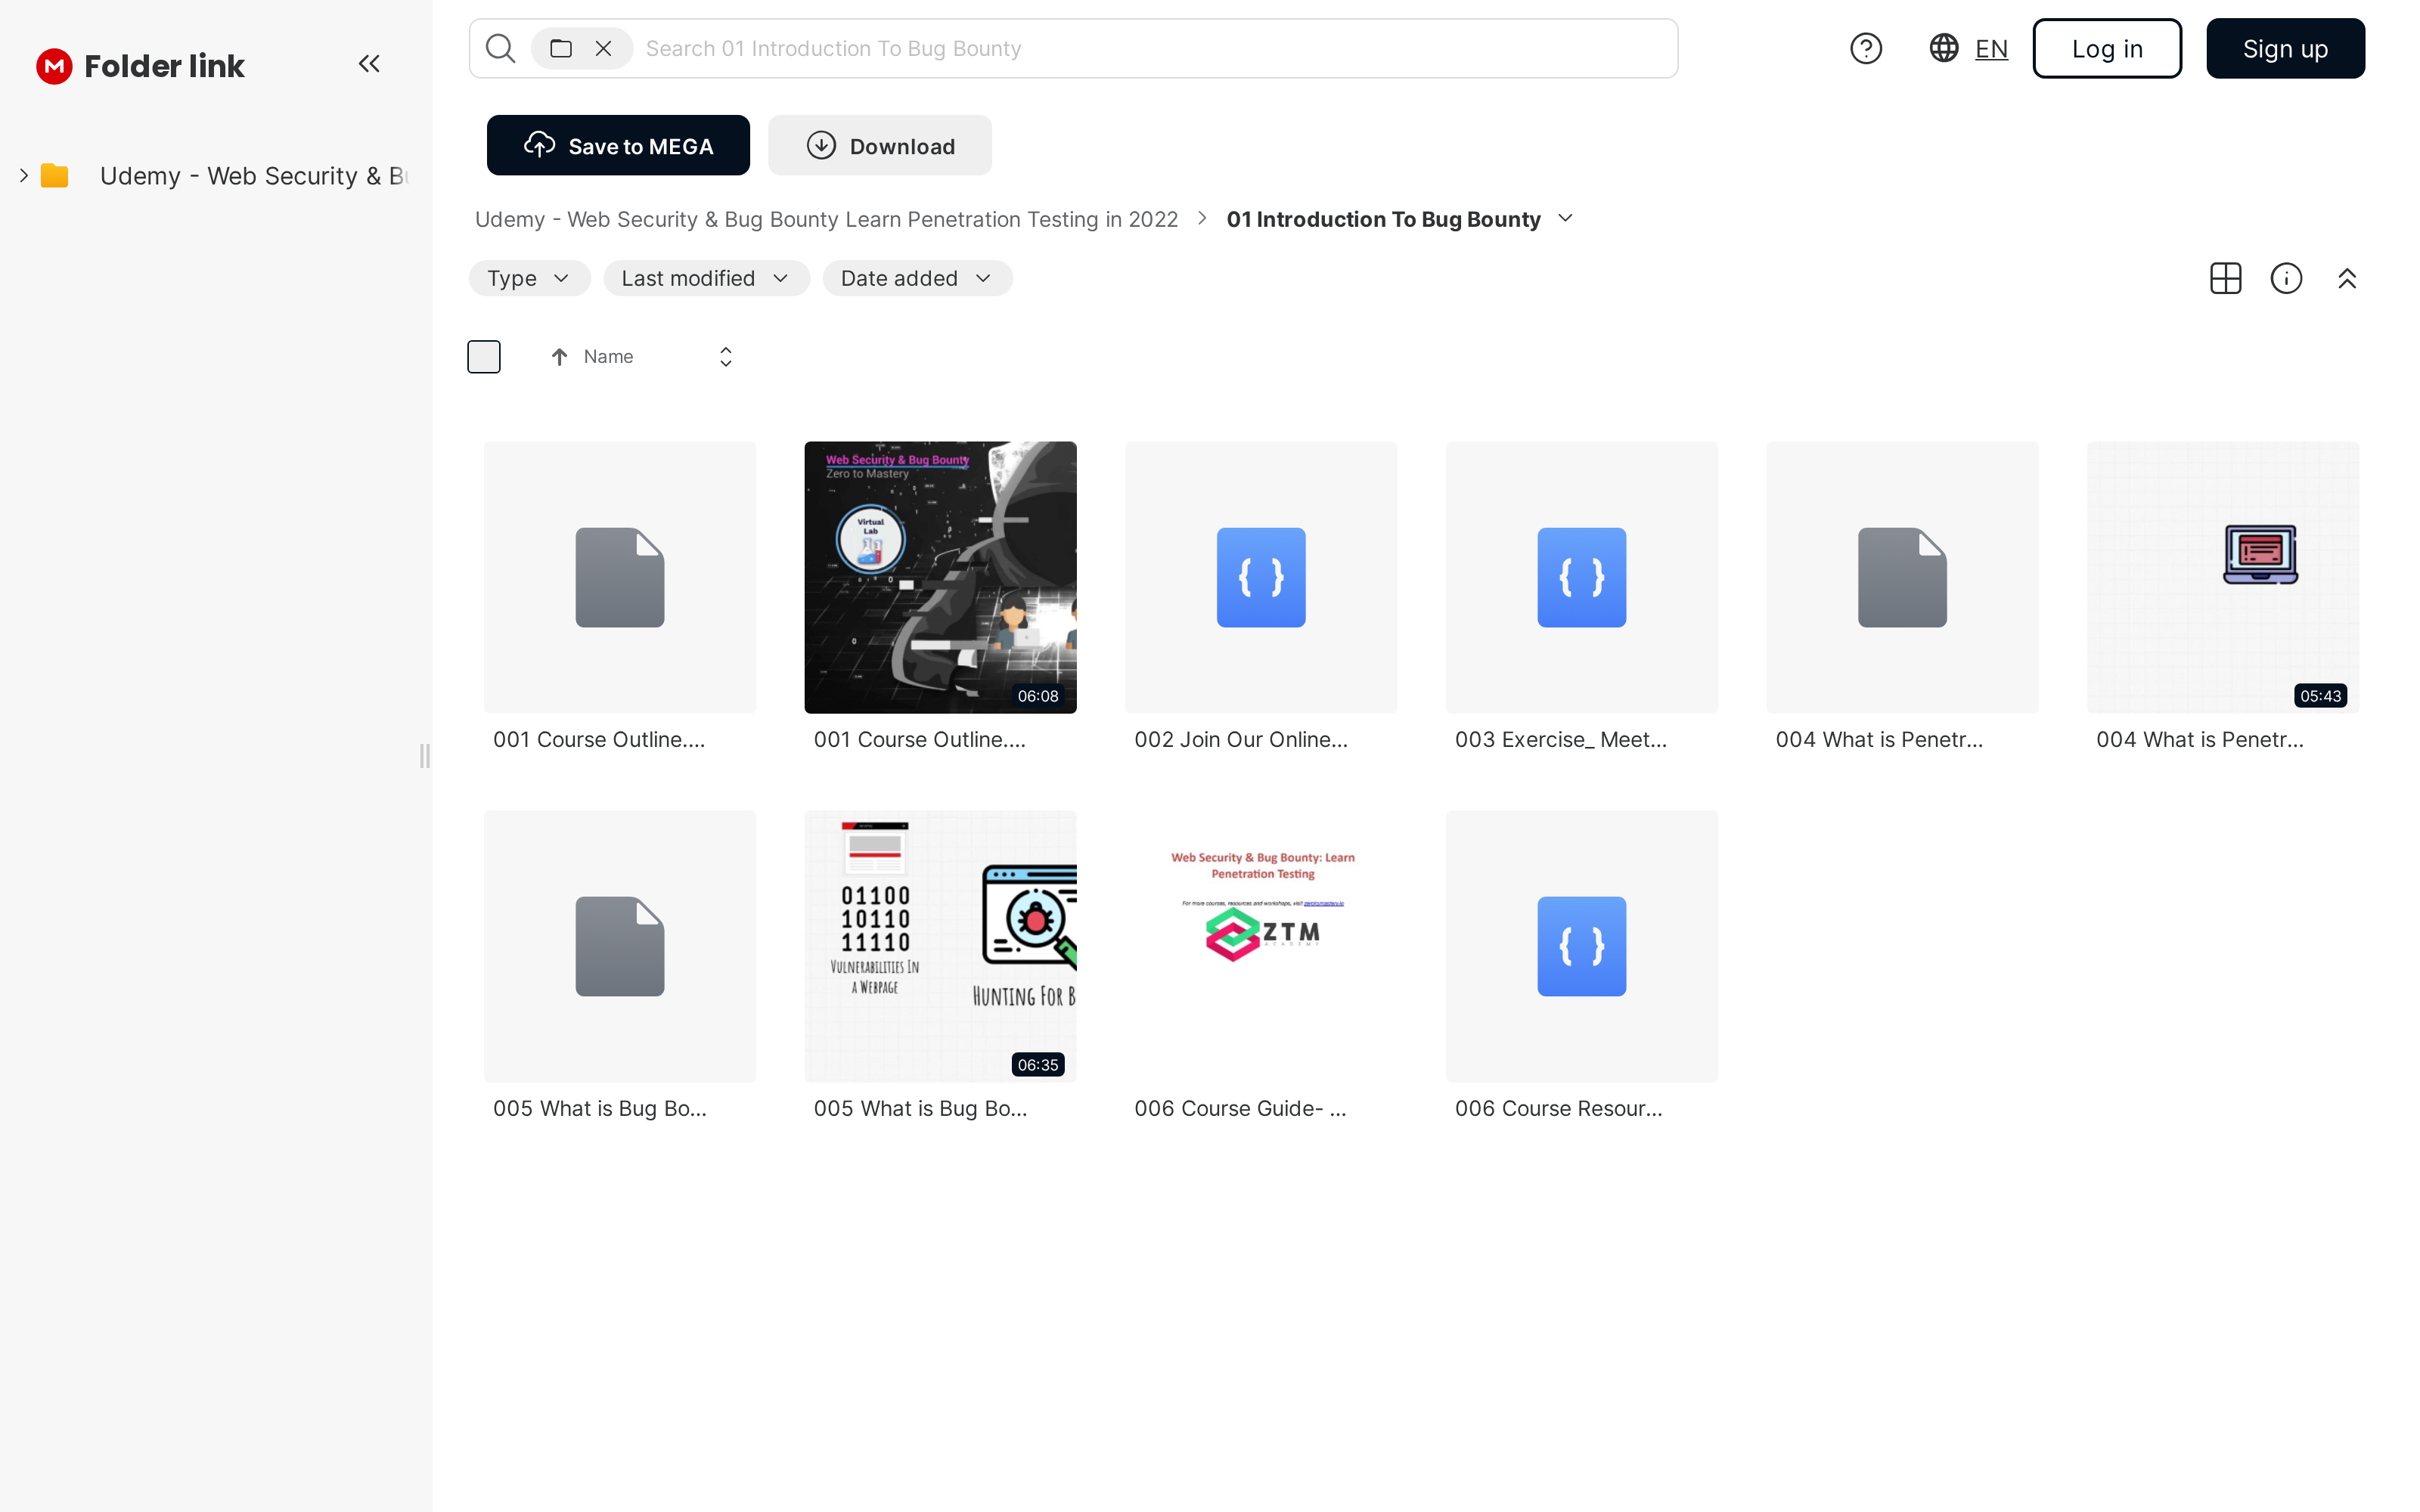The width and height of the screenshot is (2420, 1512).
Task: Click the Download button
Action: (880, 146)
